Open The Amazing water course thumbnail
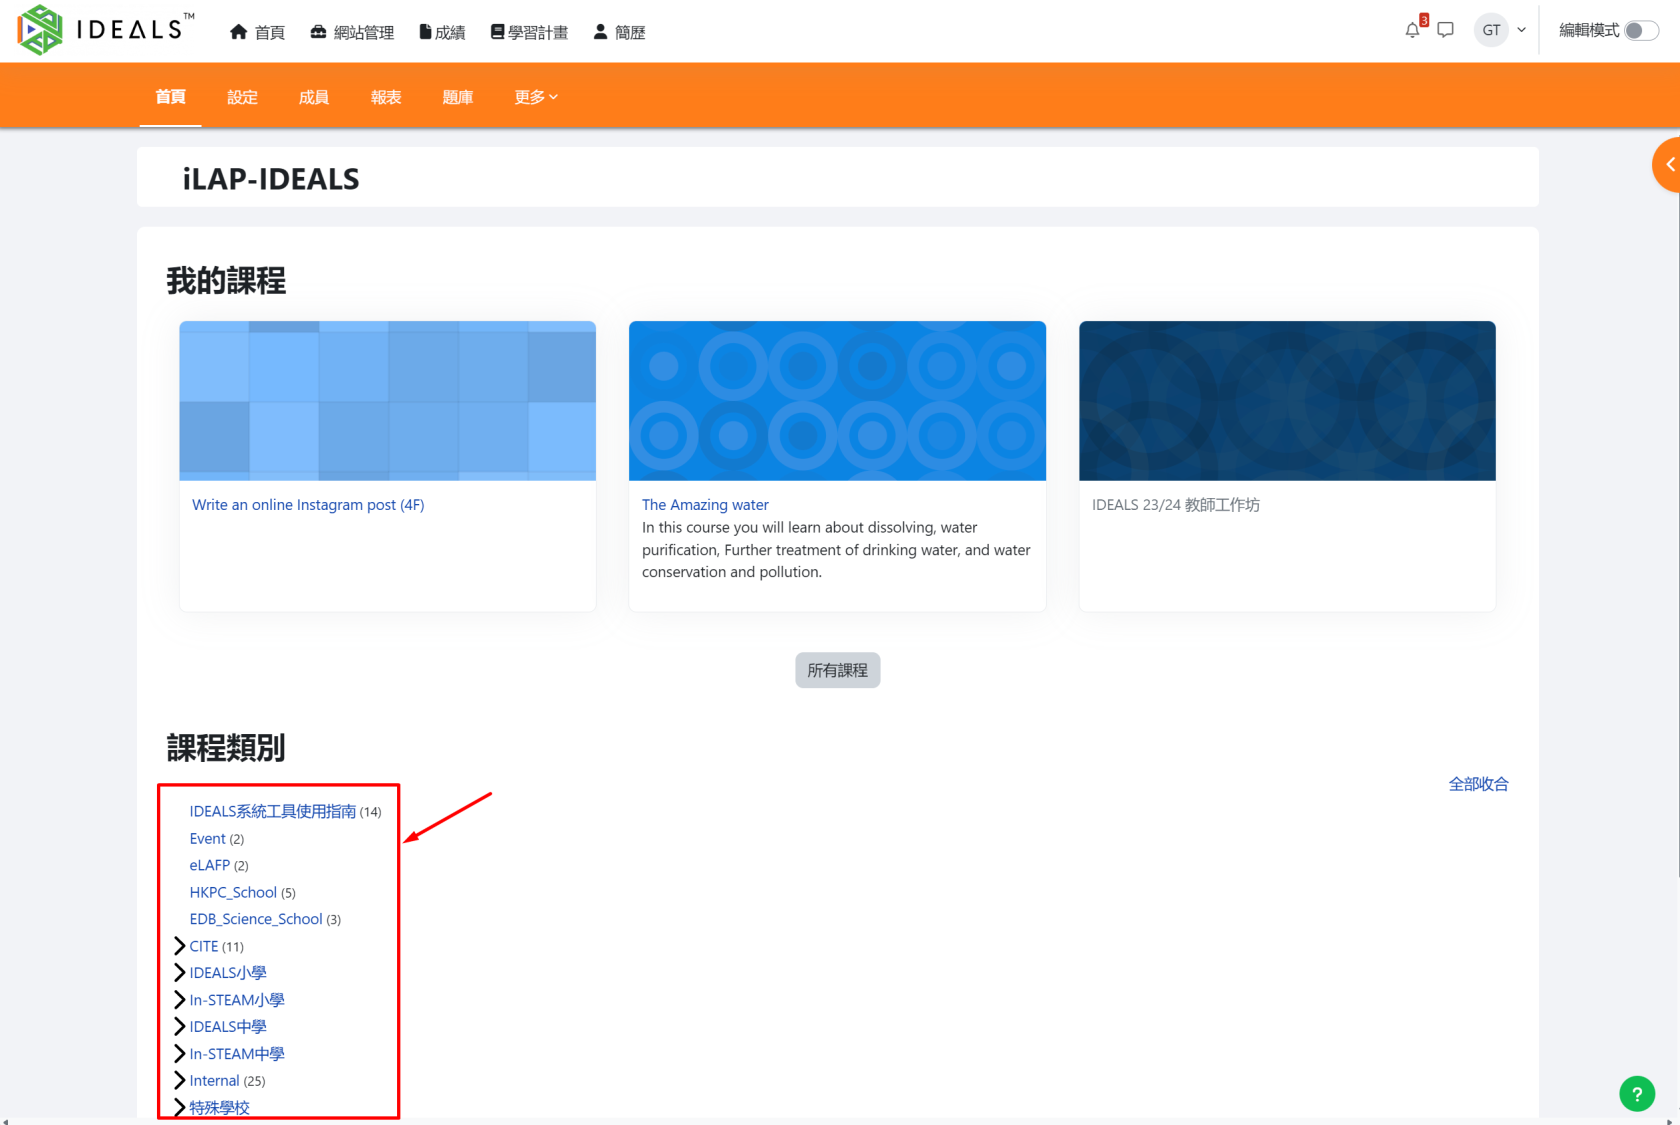The width and height of the screenshot is (1680, 1125). pyautogui.click(x=837, y=400)
